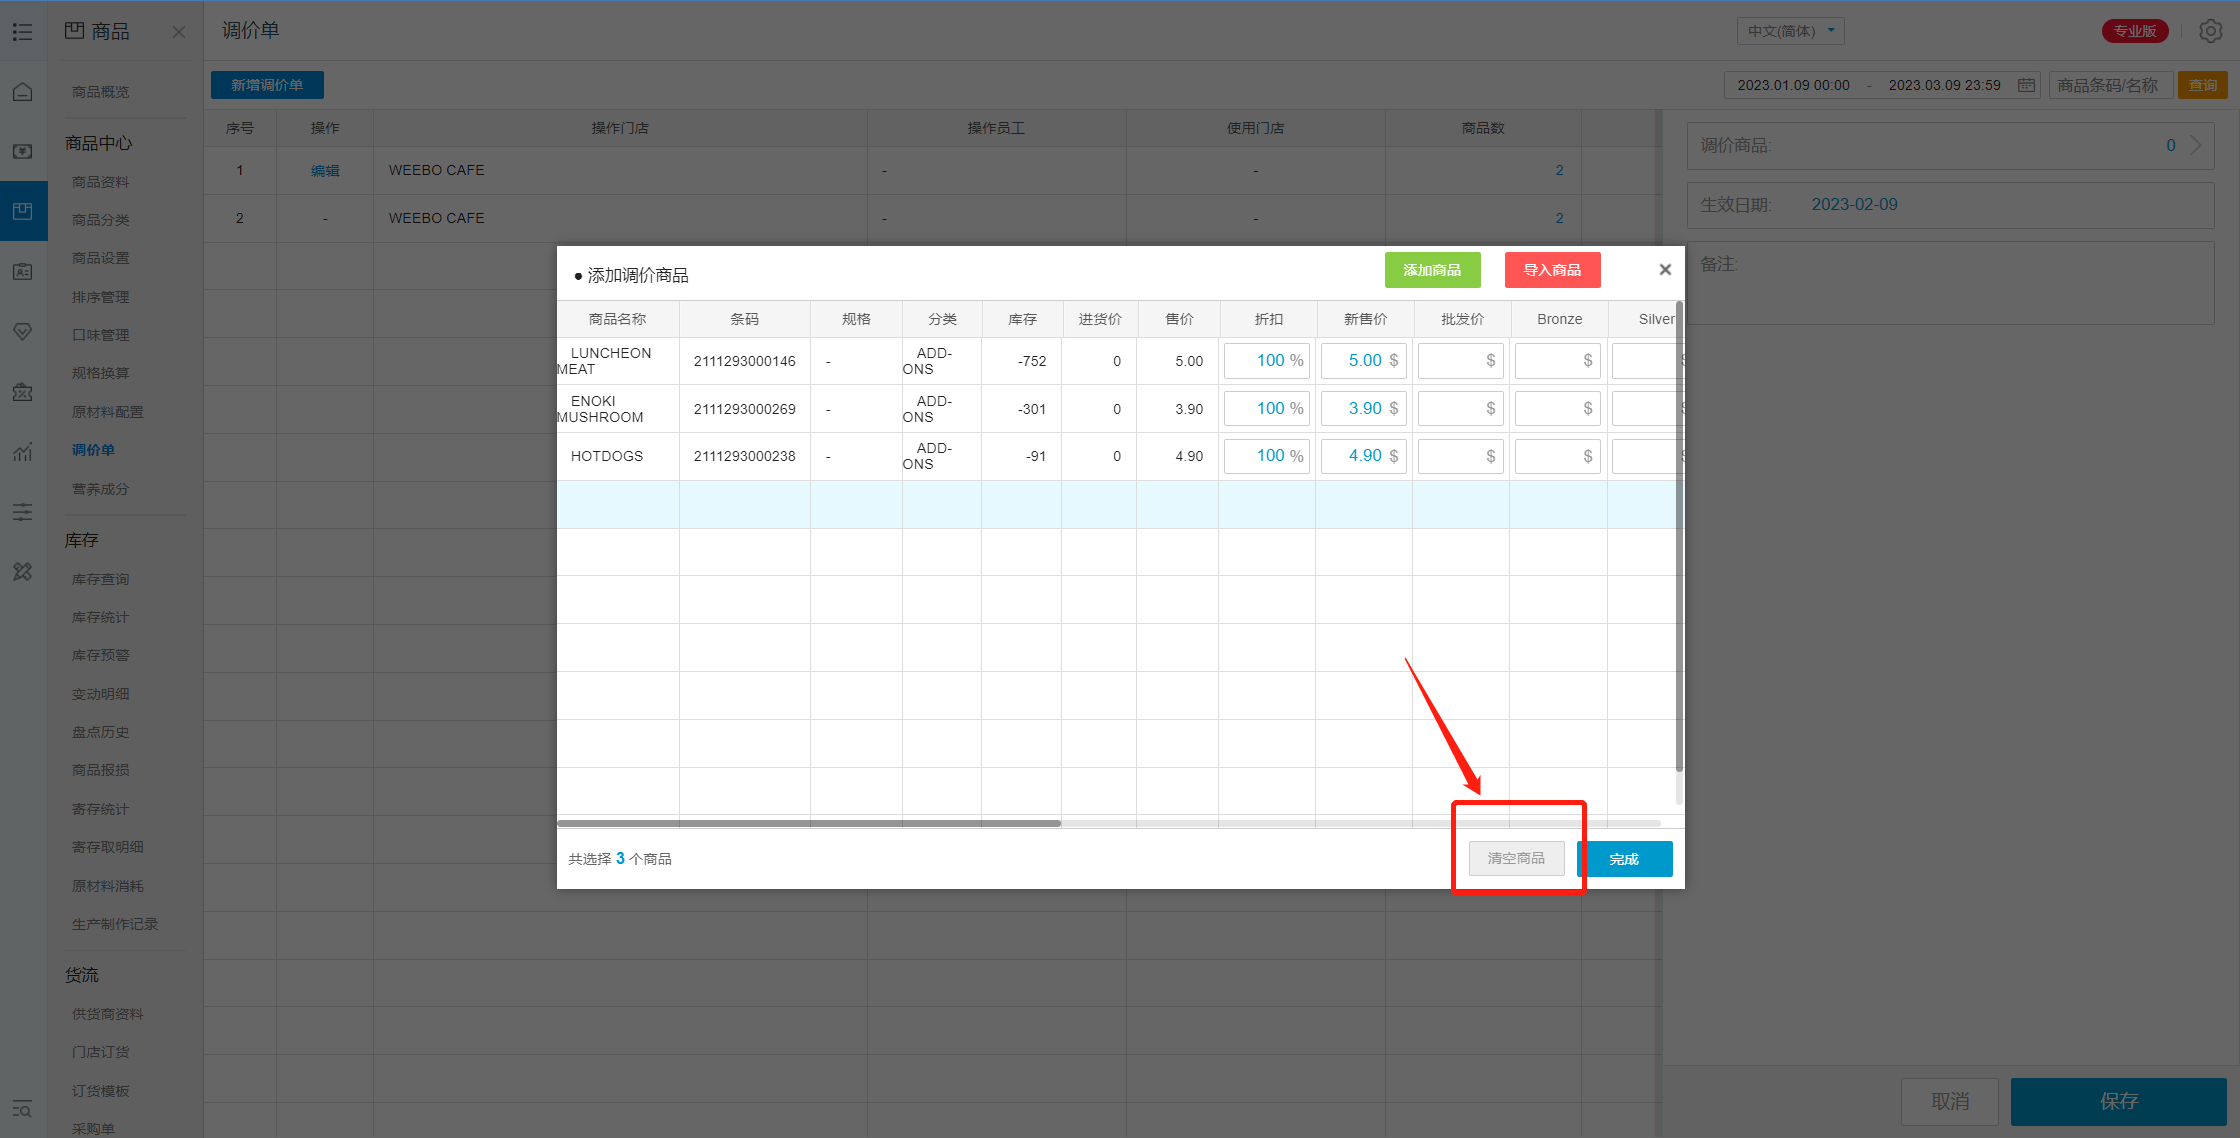Open the 中文(简体) language dropdown

point(1790,31)
